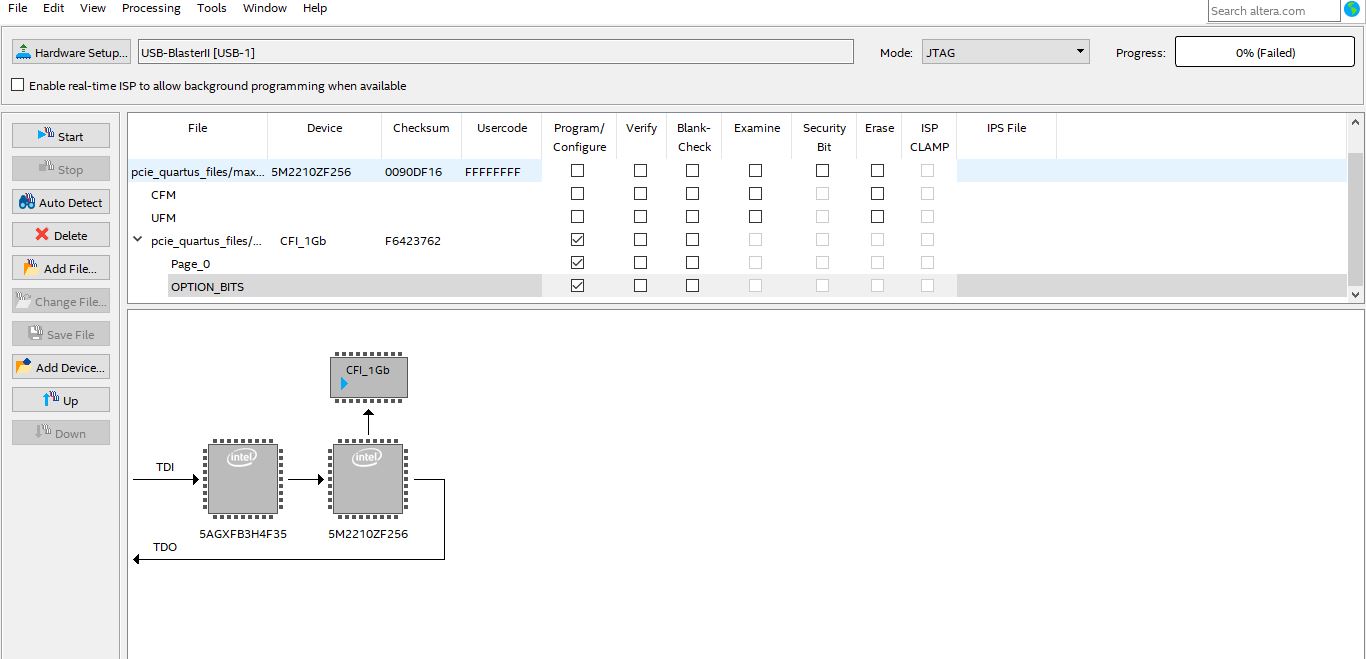Uncheck Program/Configure for Page_0
Screen dimensions: 1366x659
(577, 263)
